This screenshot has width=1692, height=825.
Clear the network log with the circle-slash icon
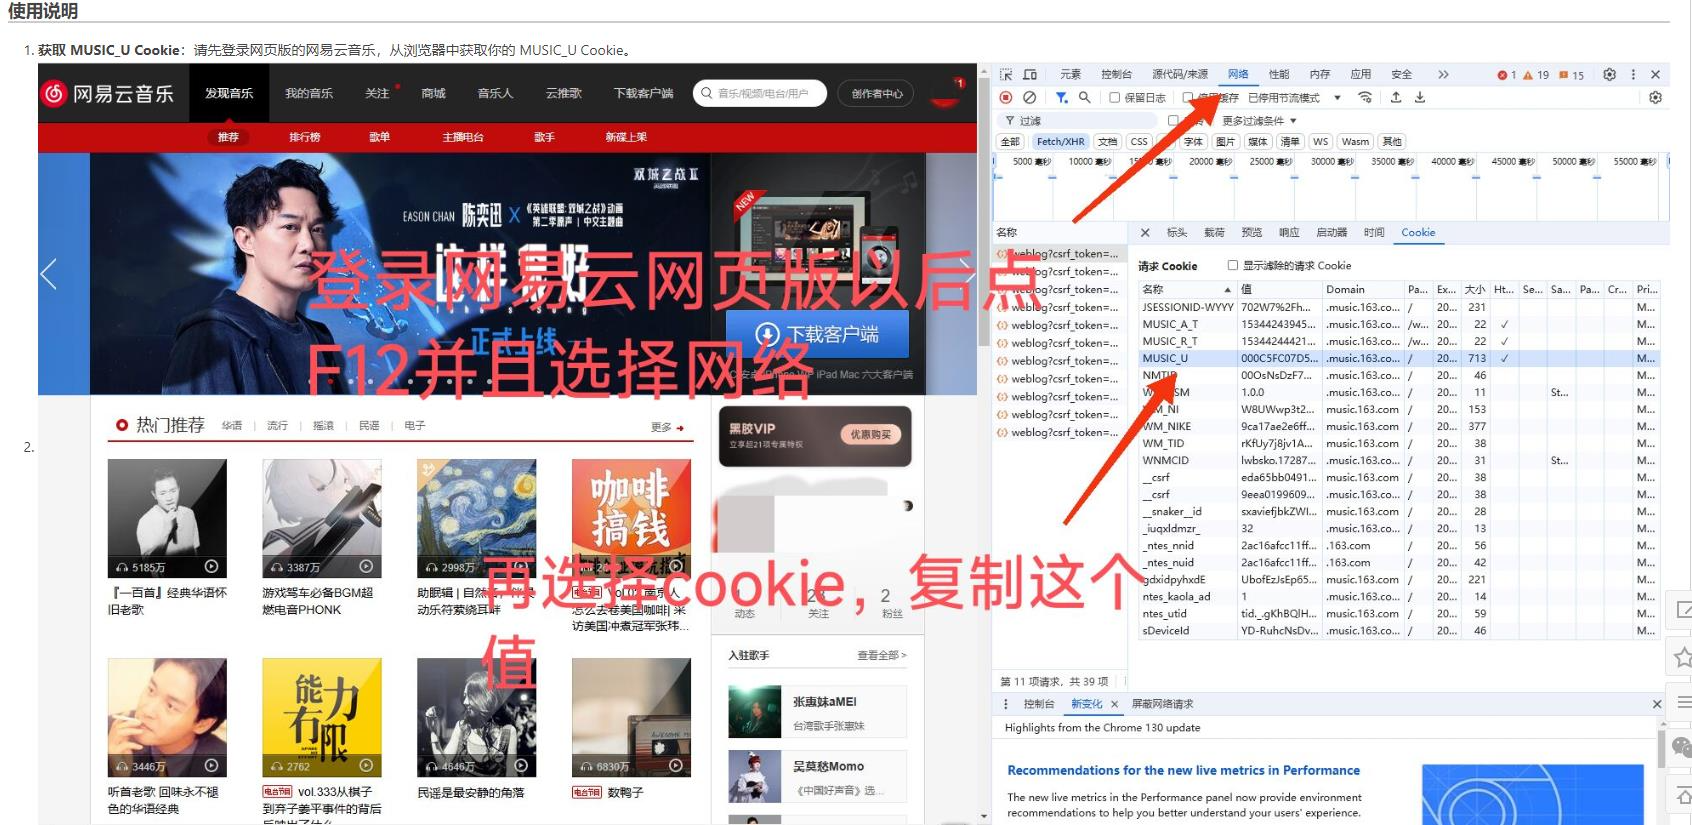(1030, 97)
